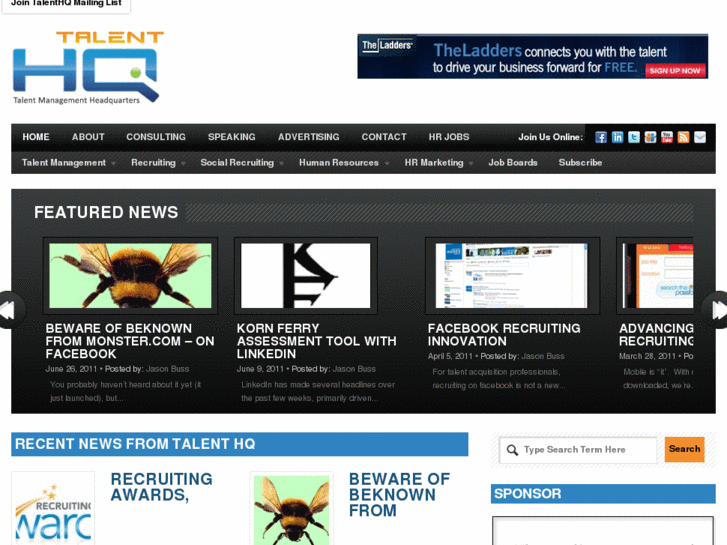This screenshot has width=727, height=545.
Task: Click Recent News From Talent HQ heading
Action: [x=135, y=444]
